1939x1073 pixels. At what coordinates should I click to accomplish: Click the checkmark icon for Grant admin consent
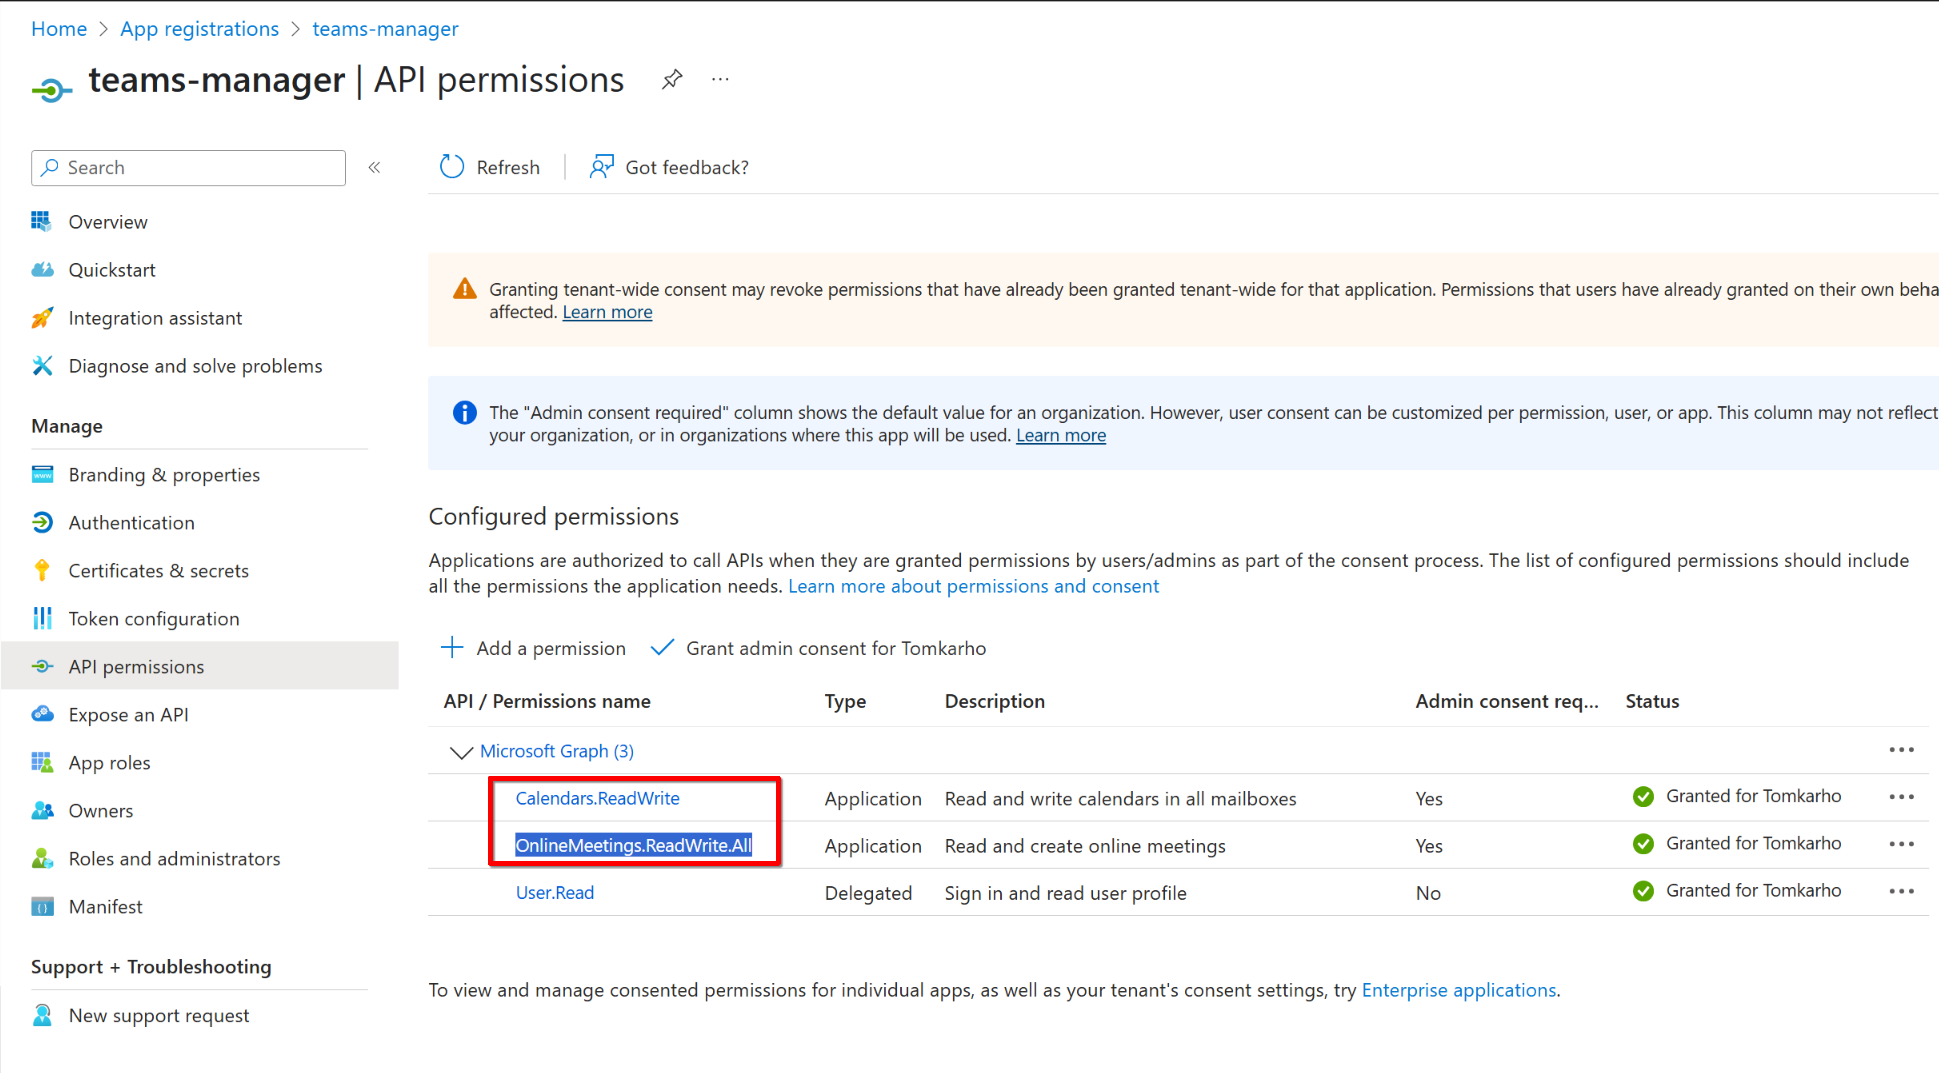[x=662, y=647]
